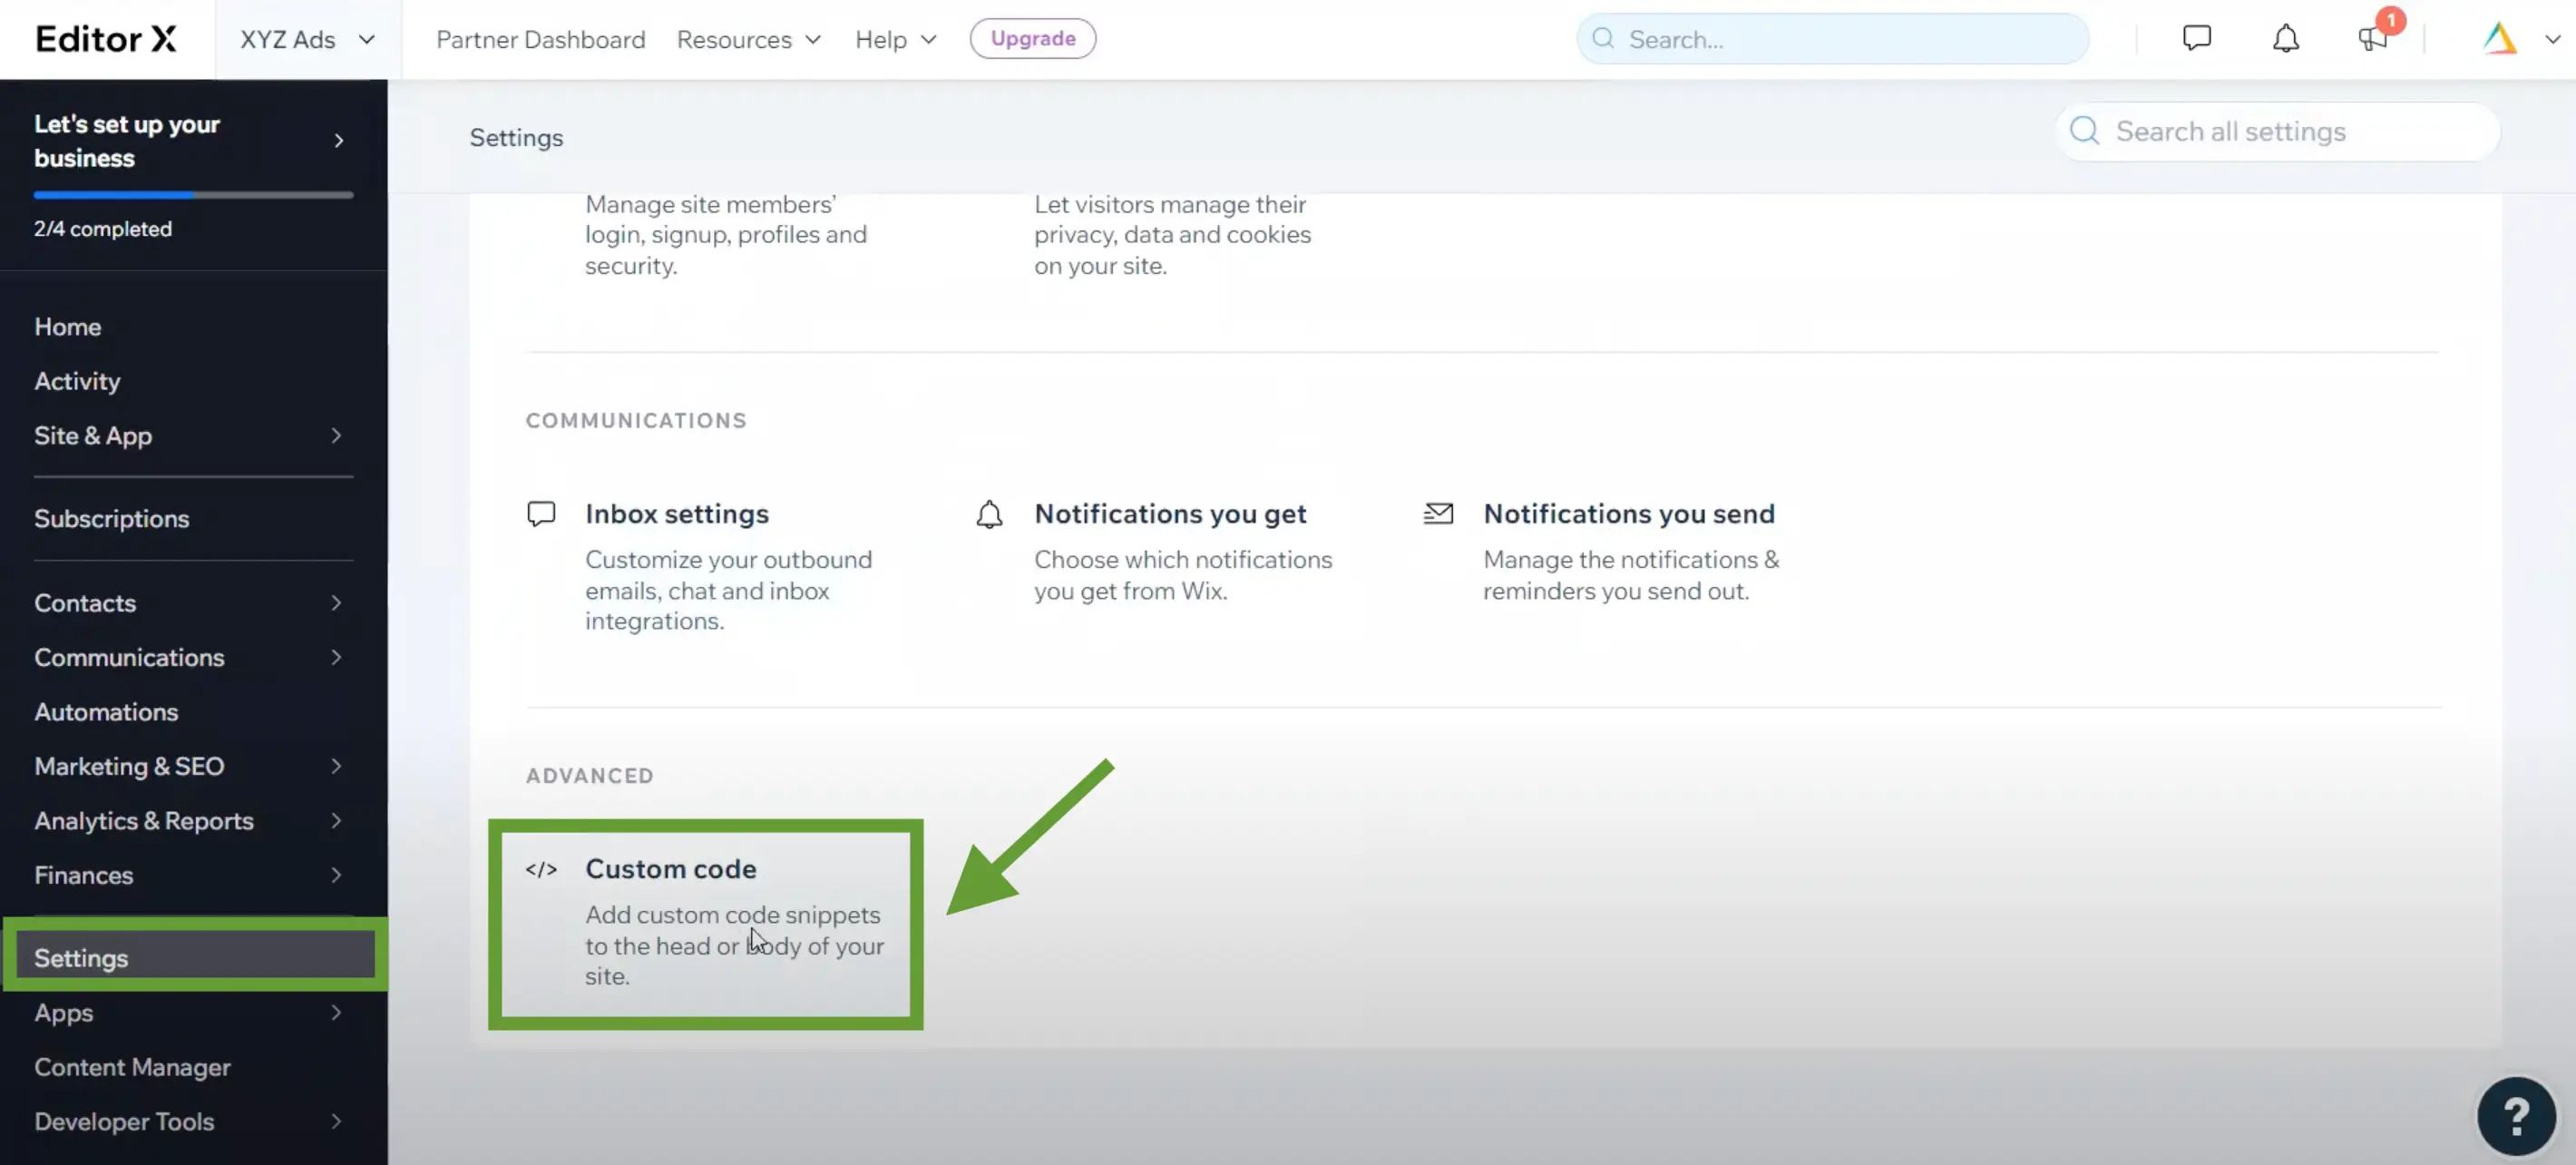
Task: Click the envelope icon for Notifications you send
Action: tap(1438, 513)
